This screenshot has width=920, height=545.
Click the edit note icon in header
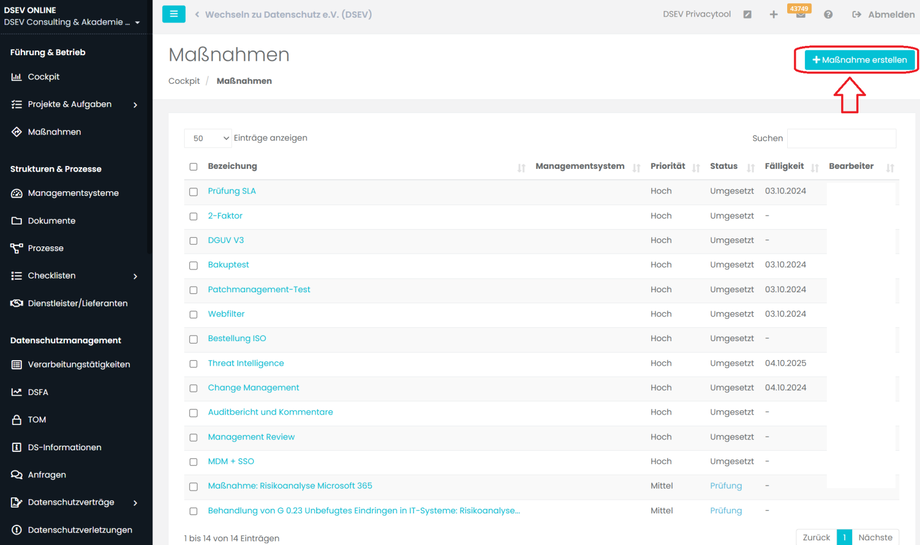click(x=747, y=15)
